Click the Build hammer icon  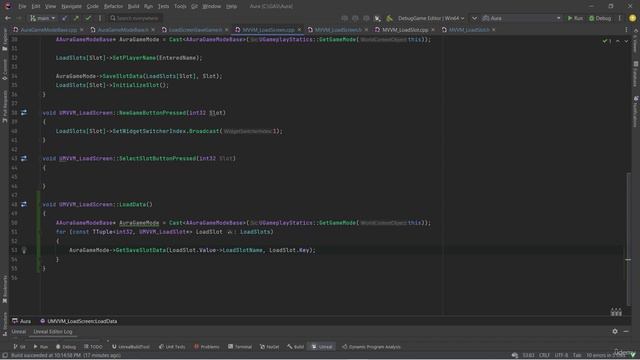tap(389, 18)
